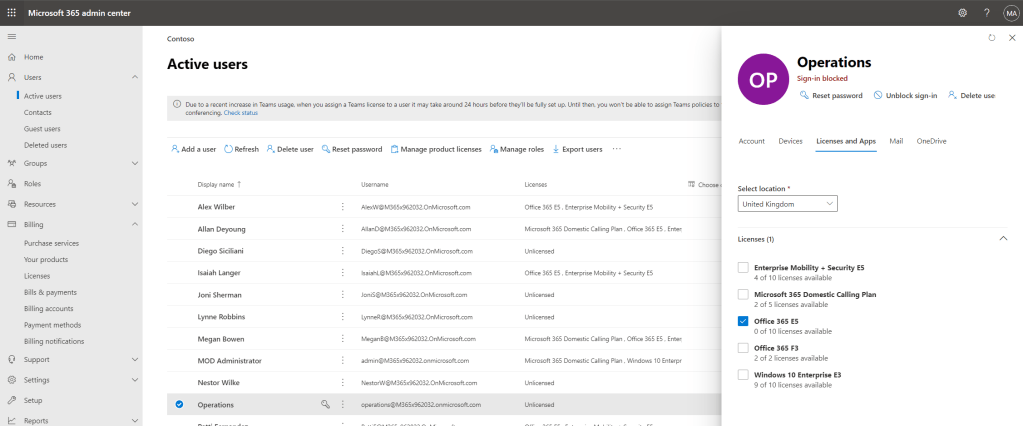Uncheck the Office 365 E5 license

(743, 321)
